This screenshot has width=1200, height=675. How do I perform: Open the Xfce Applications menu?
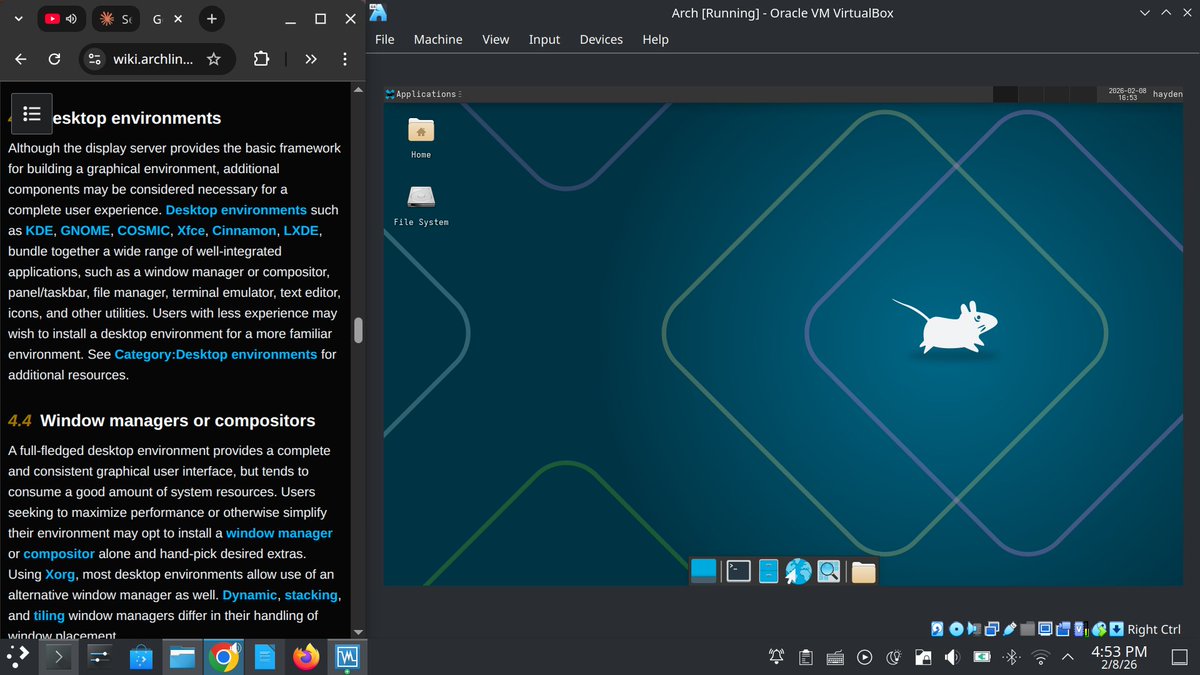(x=422, y=94)
